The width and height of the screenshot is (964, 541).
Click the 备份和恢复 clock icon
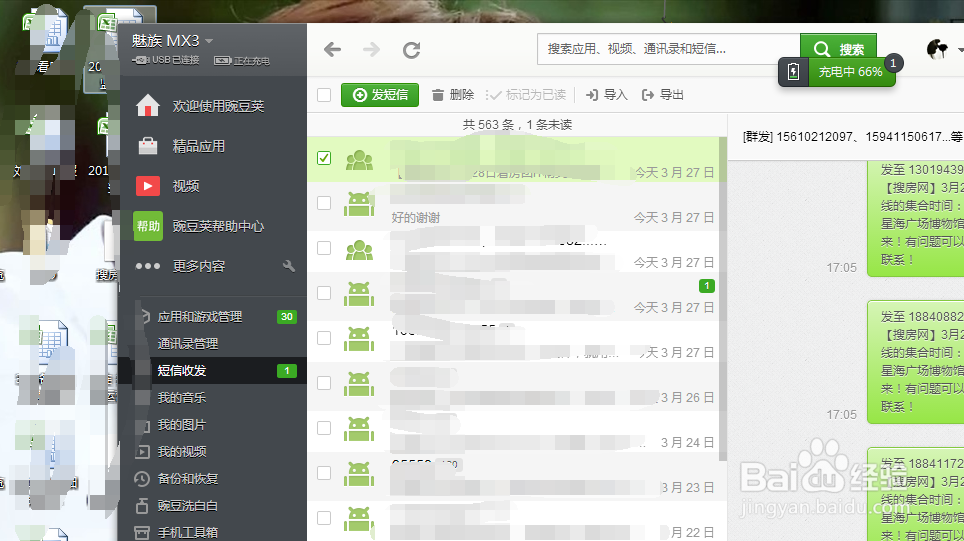142,478
